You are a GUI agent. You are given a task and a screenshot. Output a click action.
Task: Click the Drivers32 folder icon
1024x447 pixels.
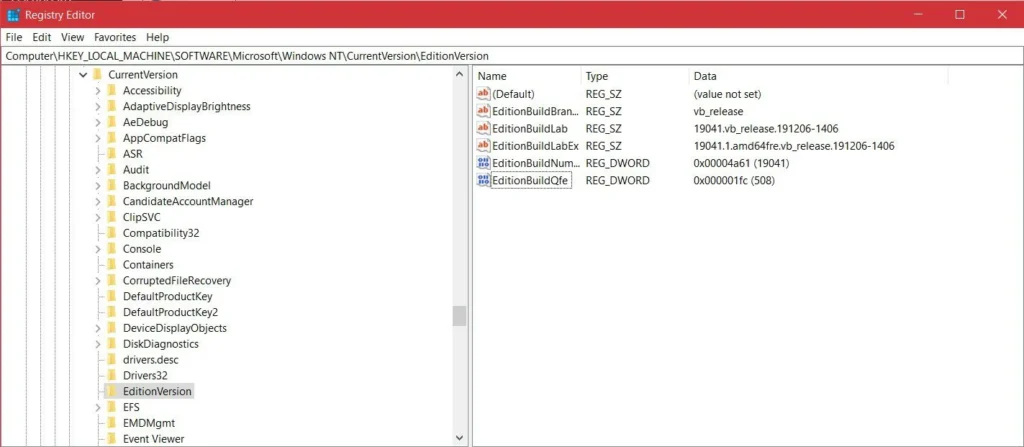[x=112, y=375]
